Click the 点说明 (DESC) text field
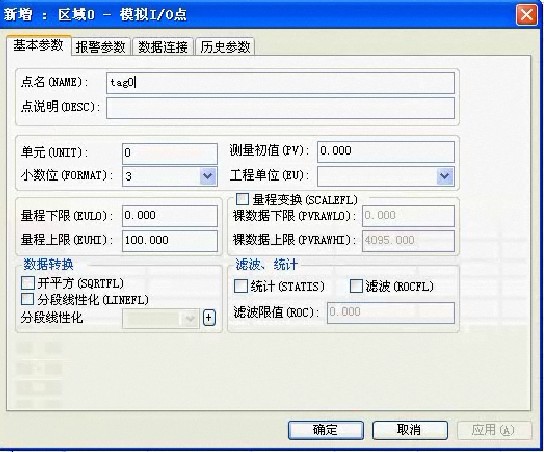Screen dimensions: 544x452 (x=280, y=108)
